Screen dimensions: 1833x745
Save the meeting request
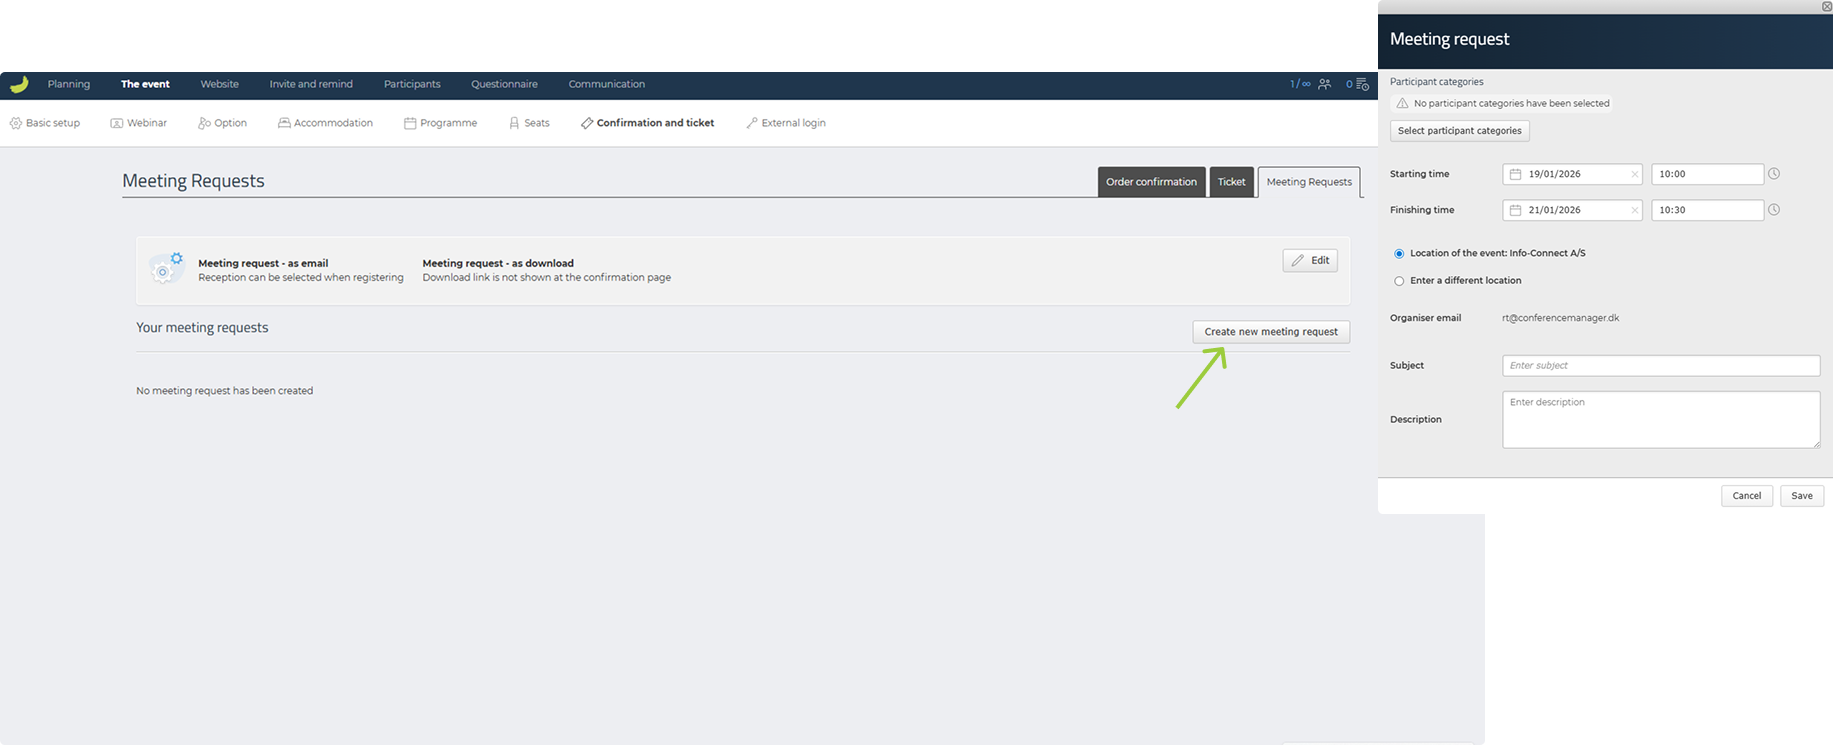tap(1801, 496)
